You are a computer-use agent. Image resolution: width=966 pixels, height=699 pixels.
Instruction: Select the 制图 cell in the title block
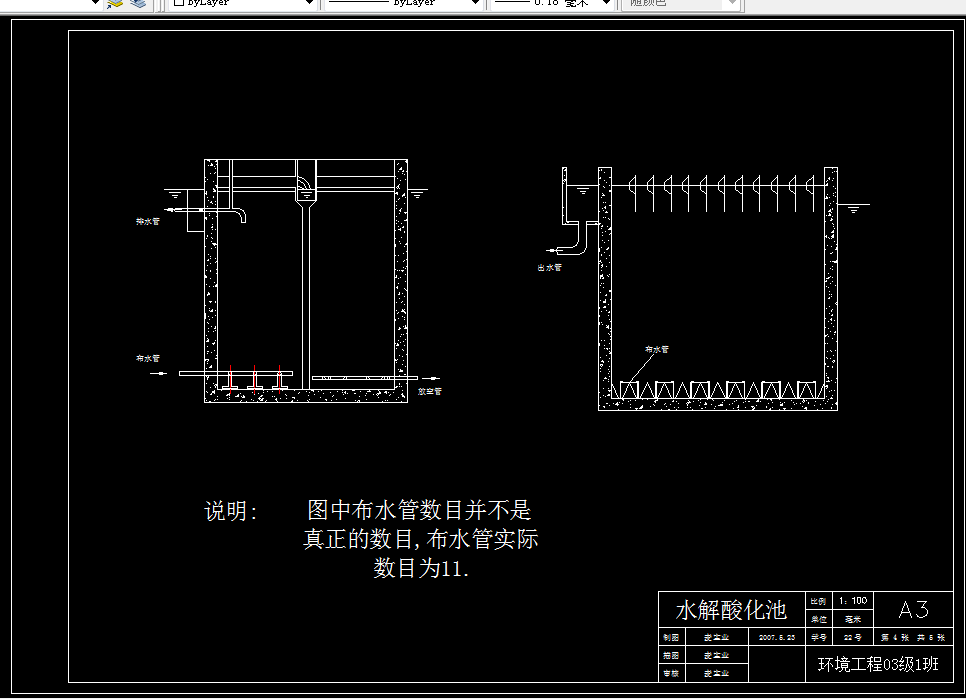672,637
